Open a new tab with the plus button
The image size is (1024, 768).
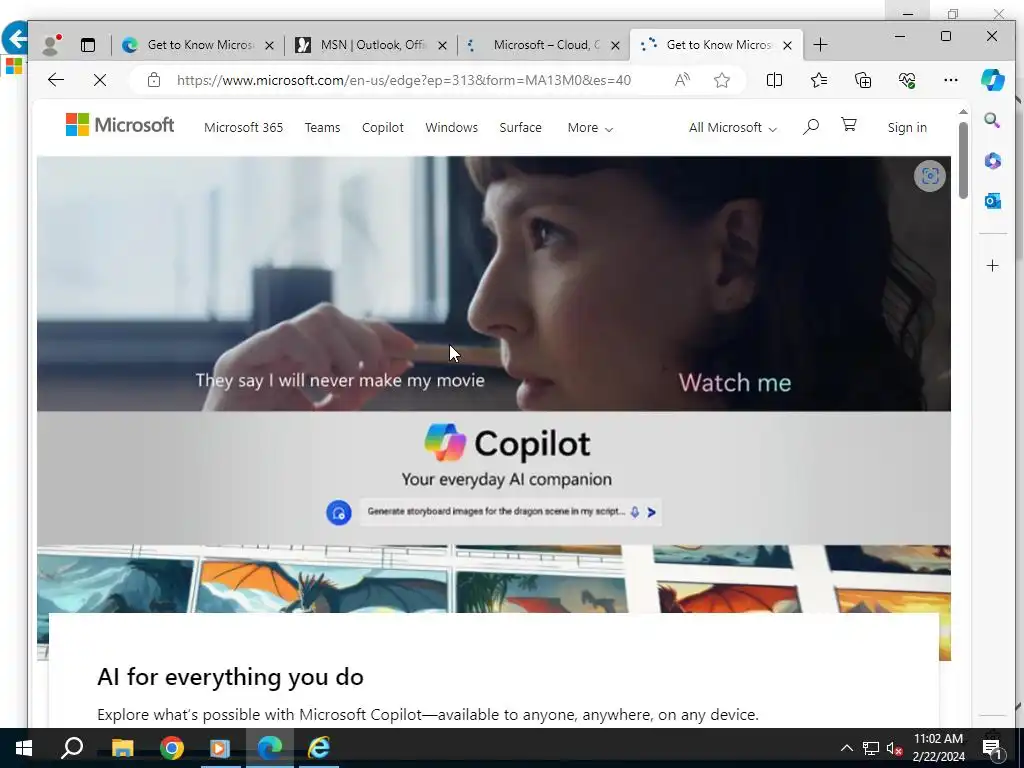tap(821, 44)
